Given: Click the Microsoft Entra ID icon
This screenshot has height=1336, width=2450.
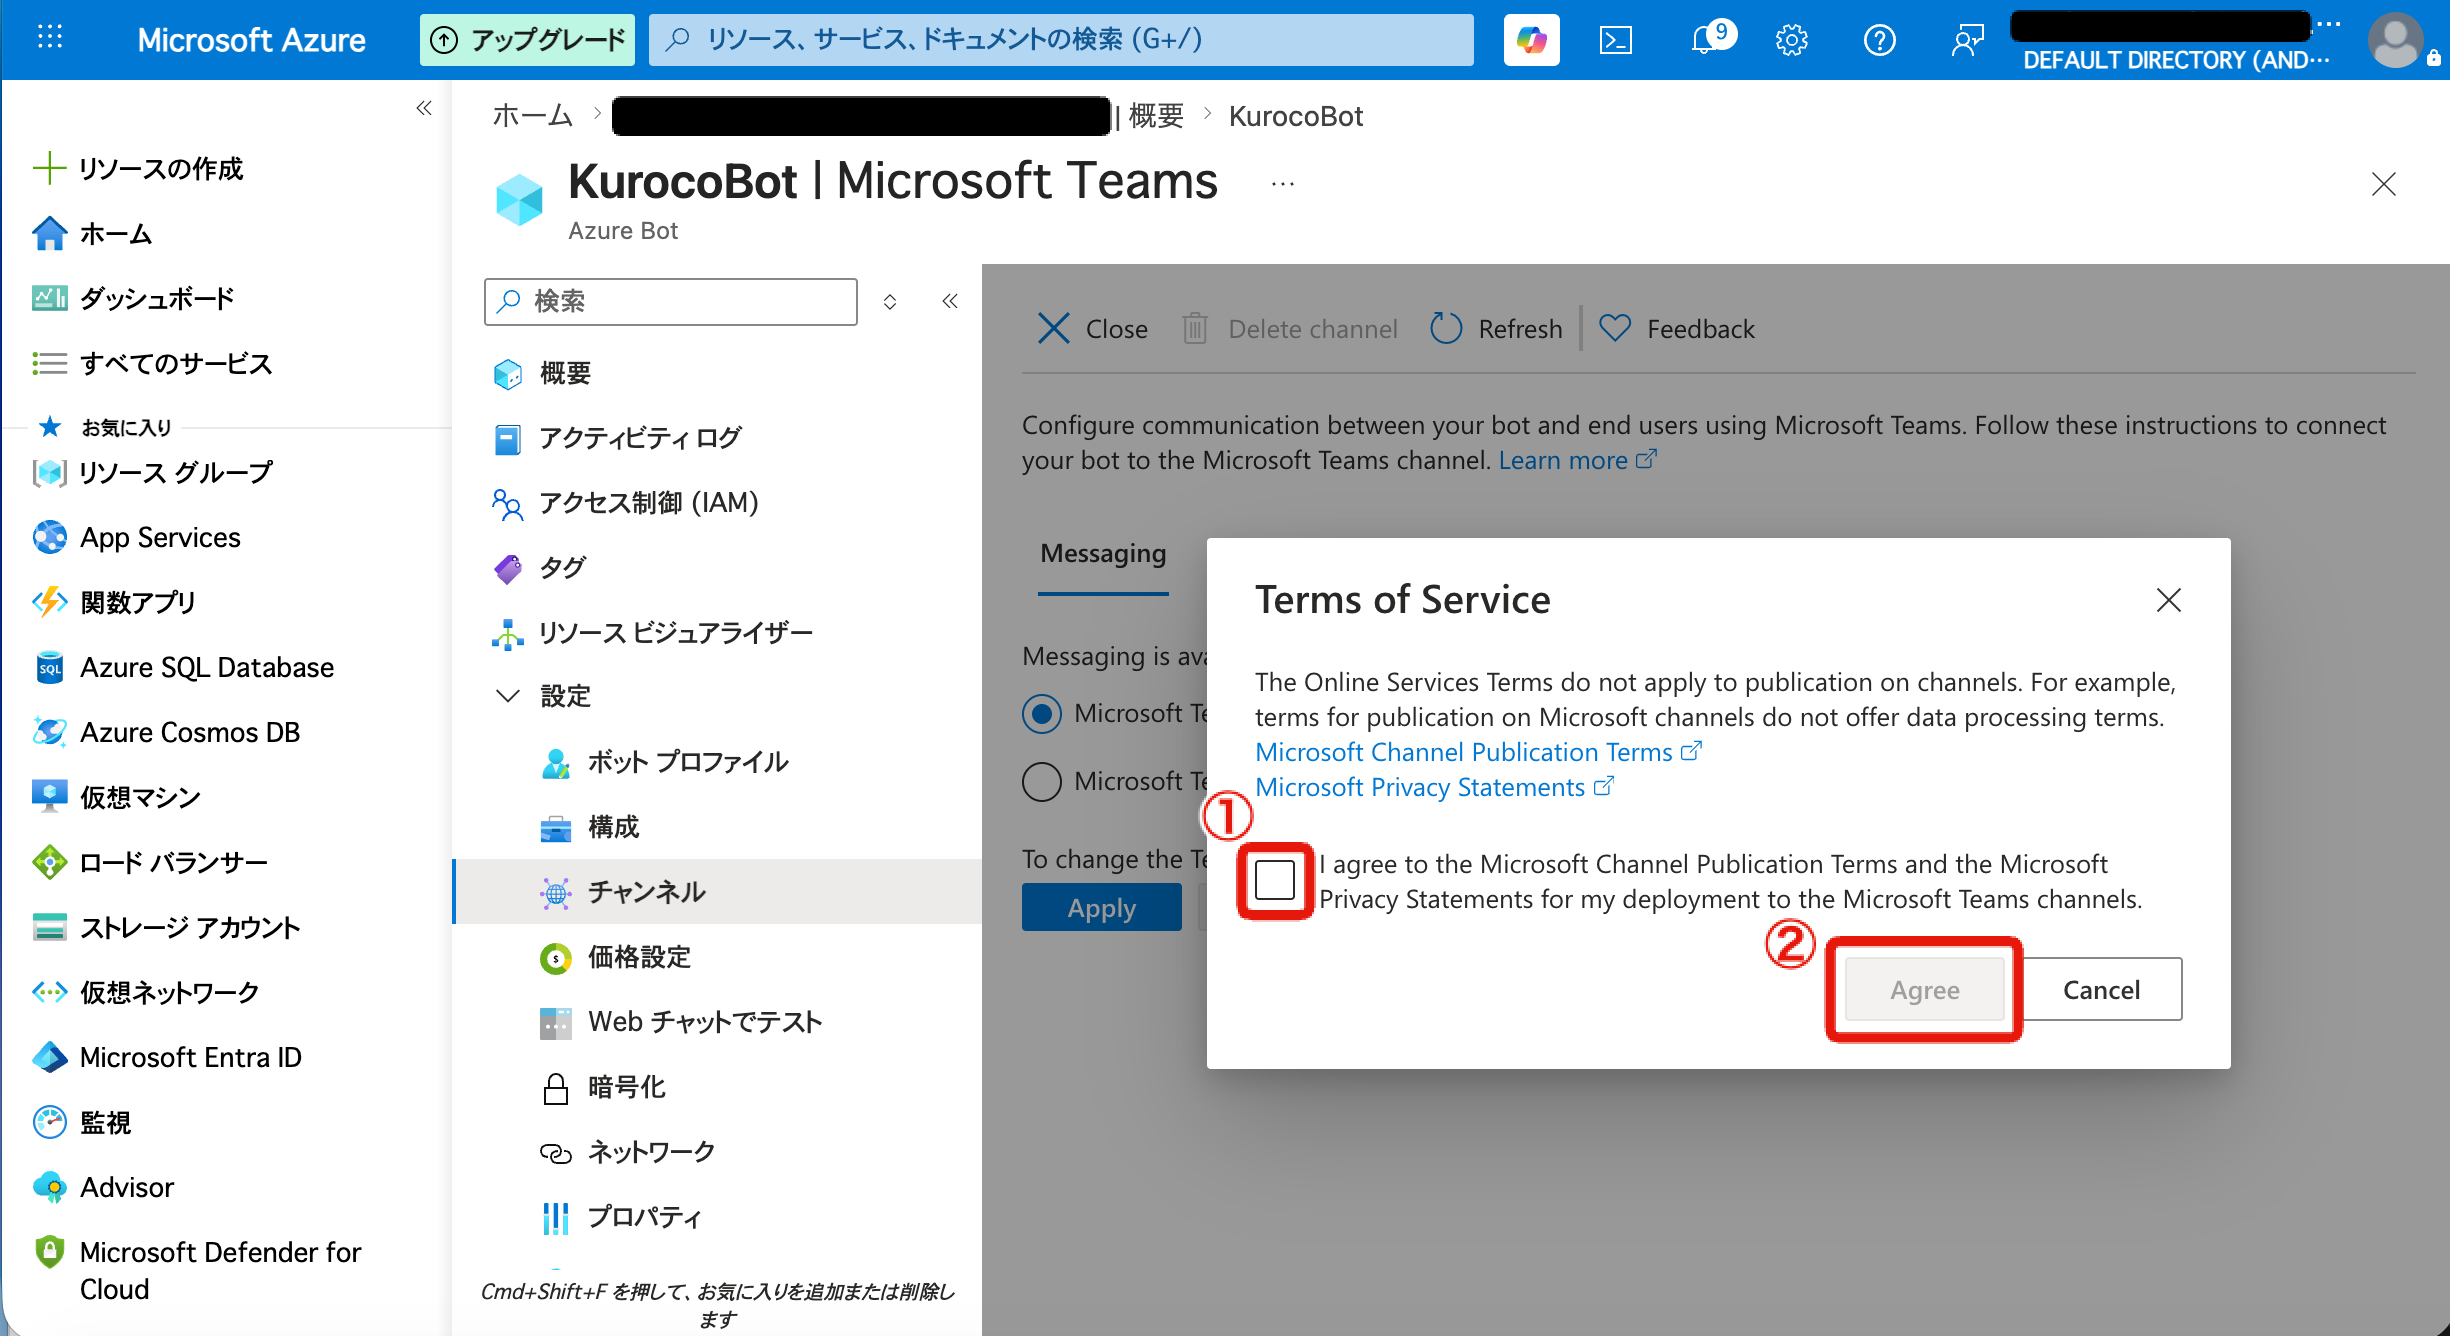Looking at the screenshot, I should coord(49,1057).
